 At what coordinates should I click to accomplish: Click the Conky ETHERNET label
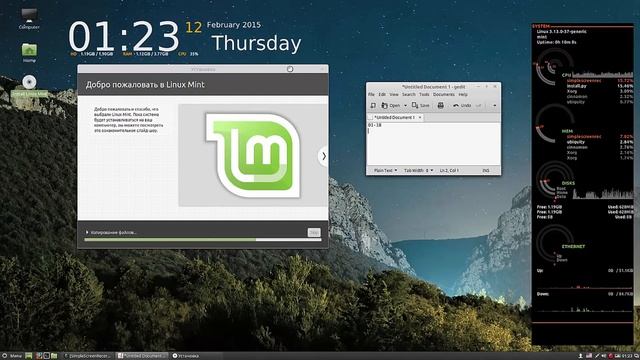pyautogui.click(x=573, y=247)
